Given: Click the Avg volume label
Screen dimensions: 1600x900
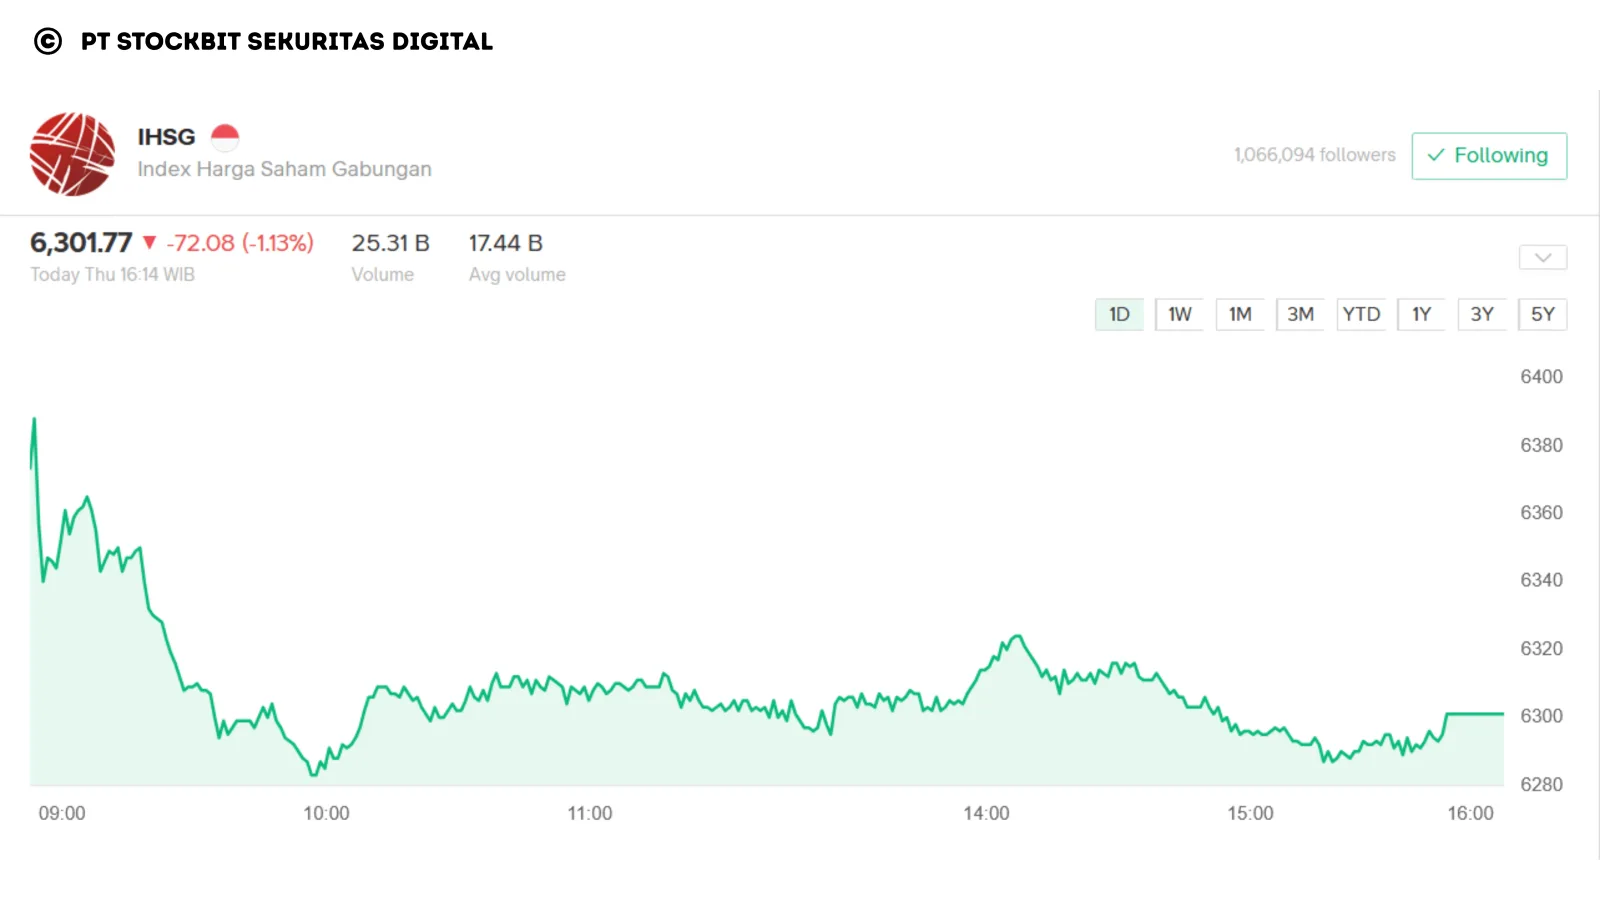Looking at the screenshot, I should [x=517, y=275].
